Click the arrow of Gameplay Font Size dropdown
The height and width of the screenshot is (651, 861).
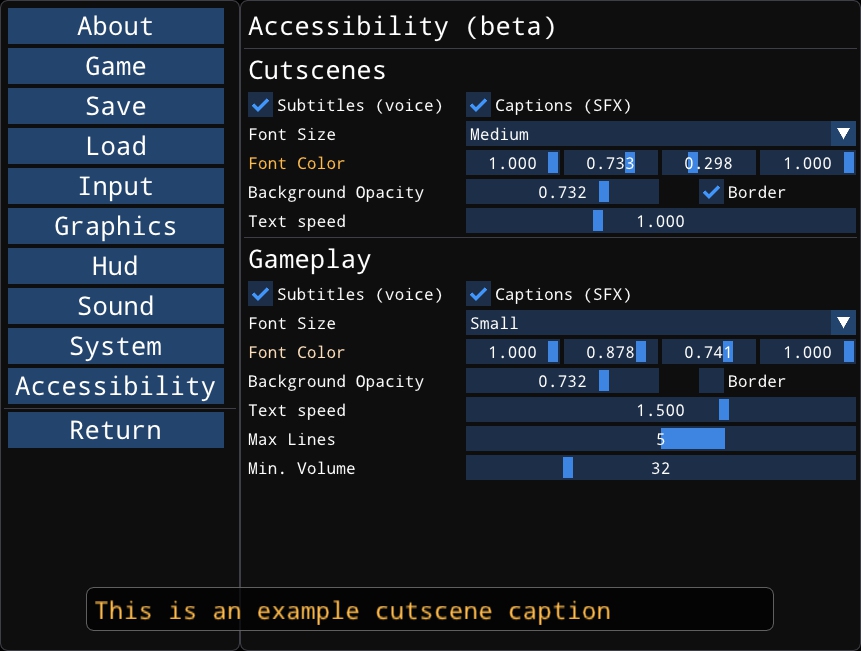pos(843,323)
